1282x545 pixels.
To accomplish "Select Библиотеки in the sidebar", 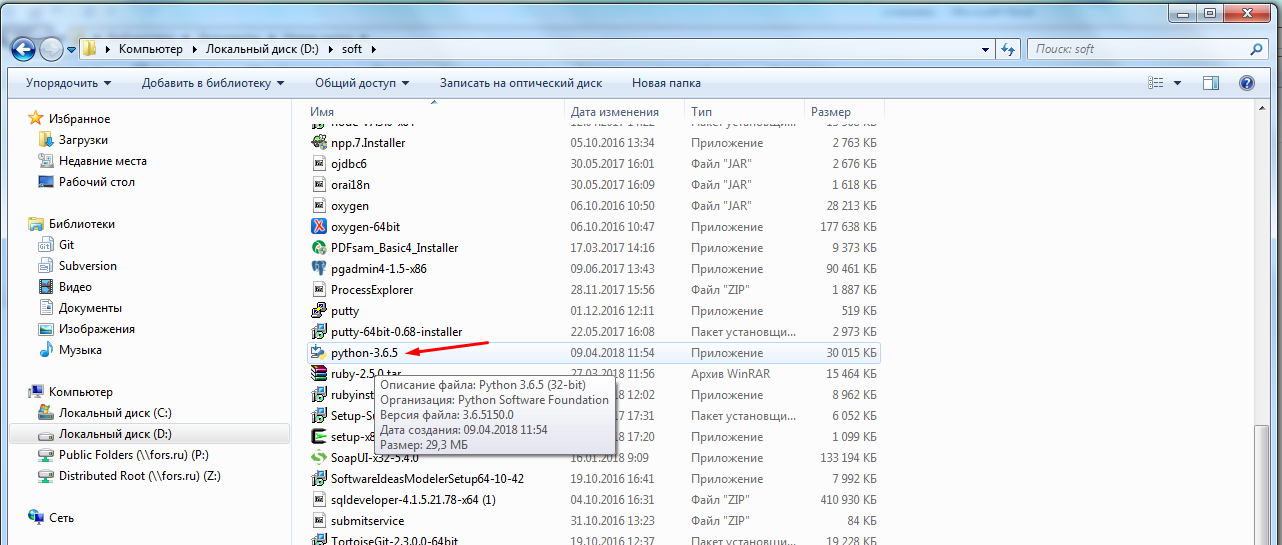I will pos(82,224).
